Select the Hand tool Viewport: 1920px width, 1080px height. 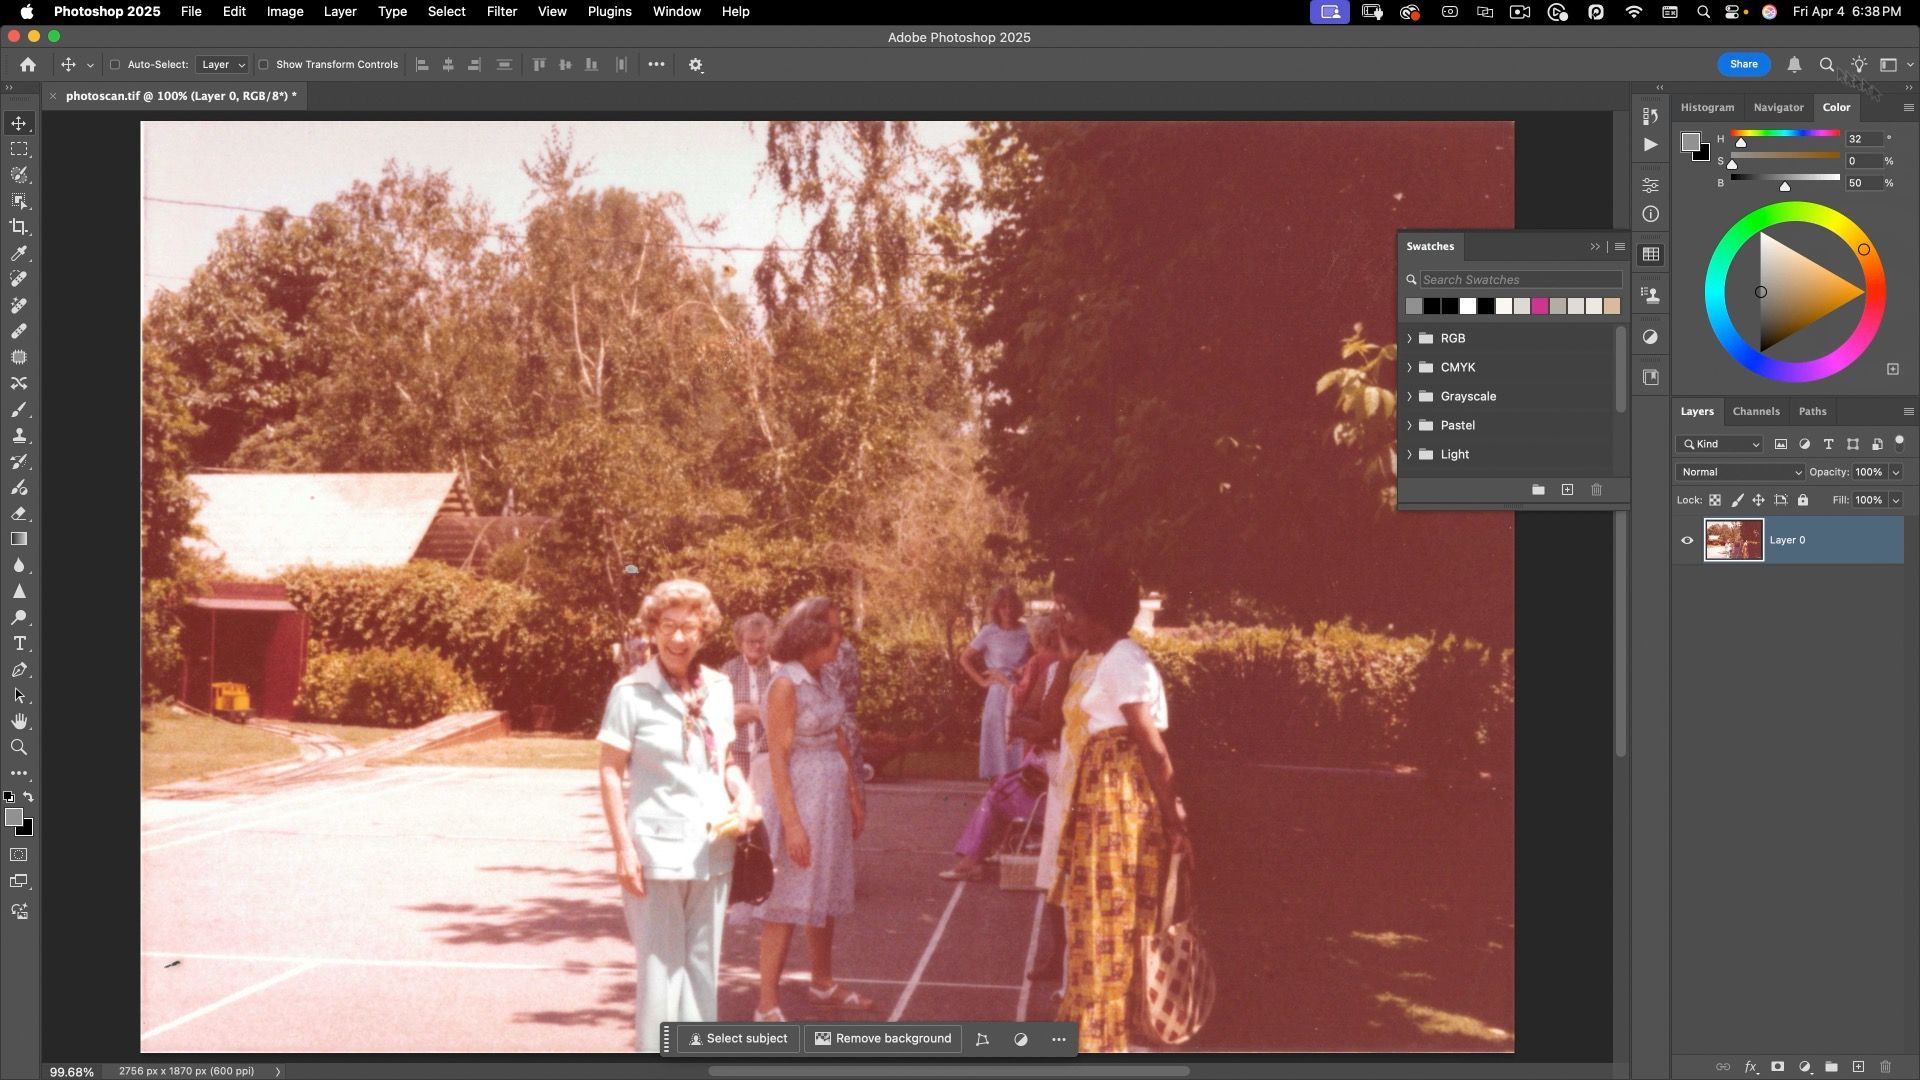(19, 722)
